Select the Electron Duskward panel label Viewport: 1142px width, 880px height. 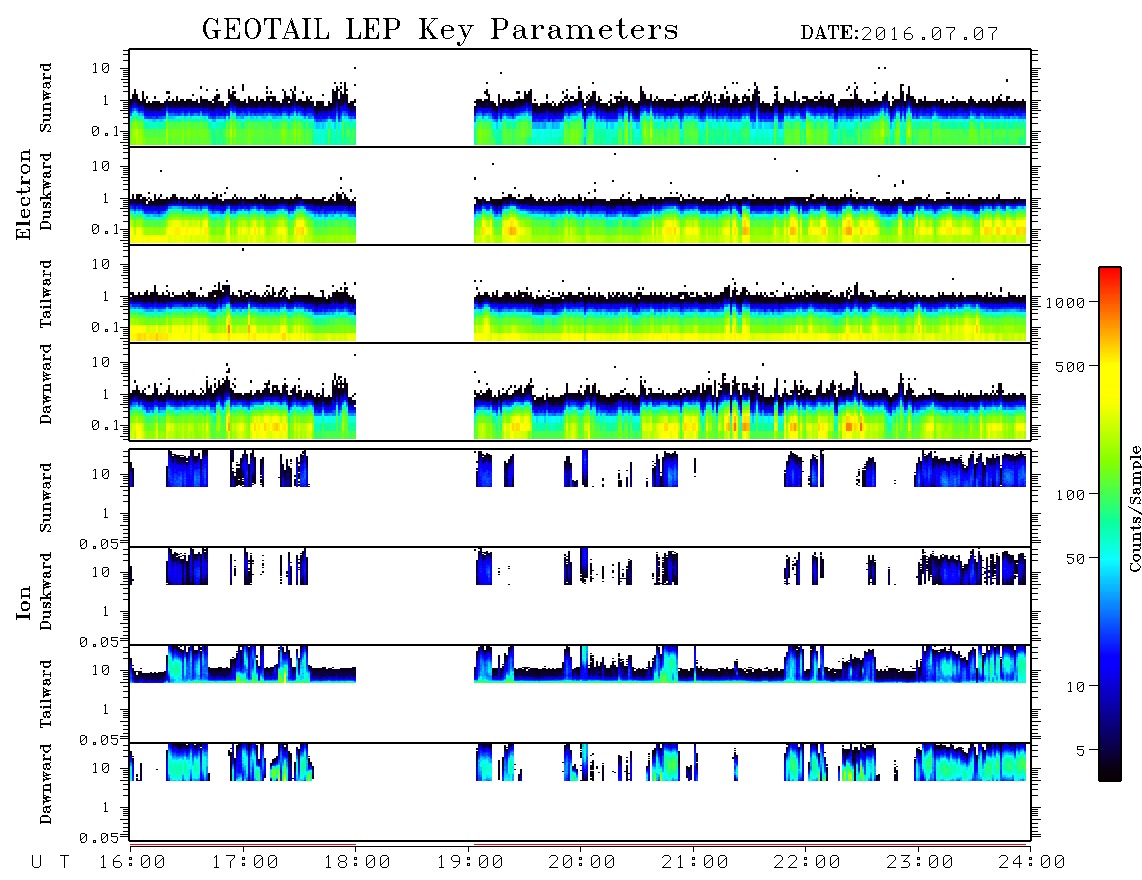coord(46,191)
